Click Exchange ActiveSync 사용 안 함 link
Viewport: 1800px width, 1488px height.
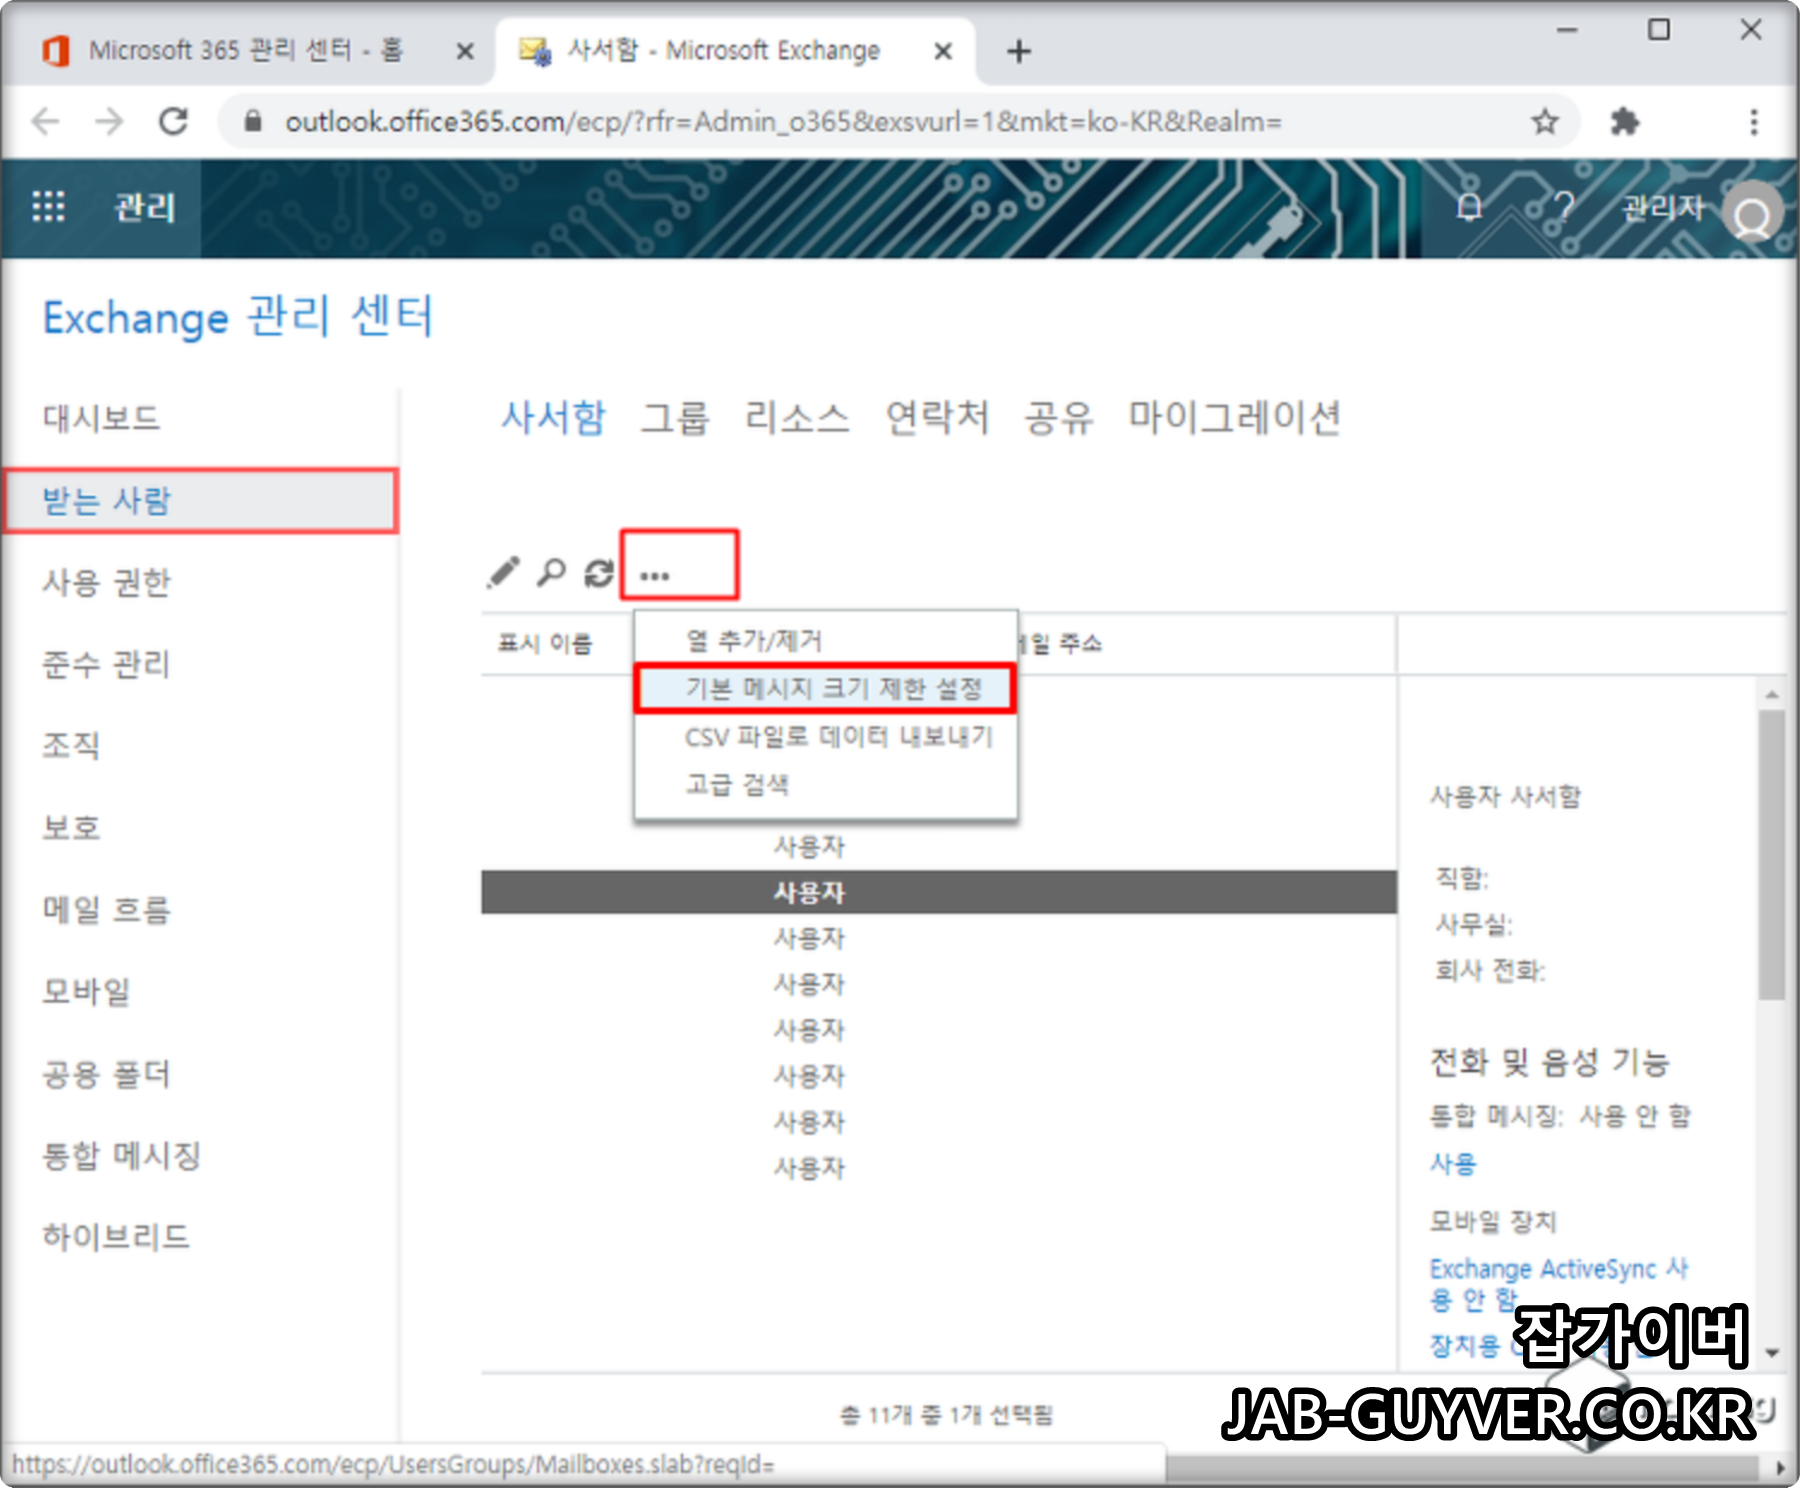coord(1559,1284)
